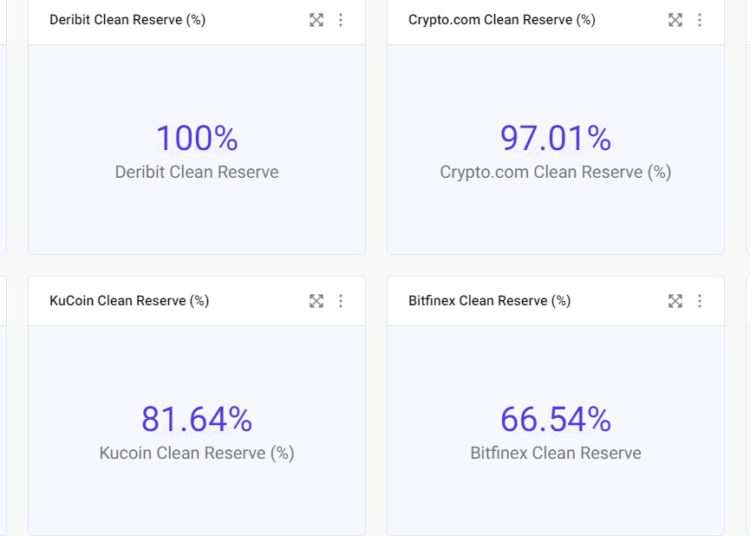Click the 81.64% KuCoin reserve value
This screenshot has height=536, width=750.
pyautogui.click(x=197, y=419)
